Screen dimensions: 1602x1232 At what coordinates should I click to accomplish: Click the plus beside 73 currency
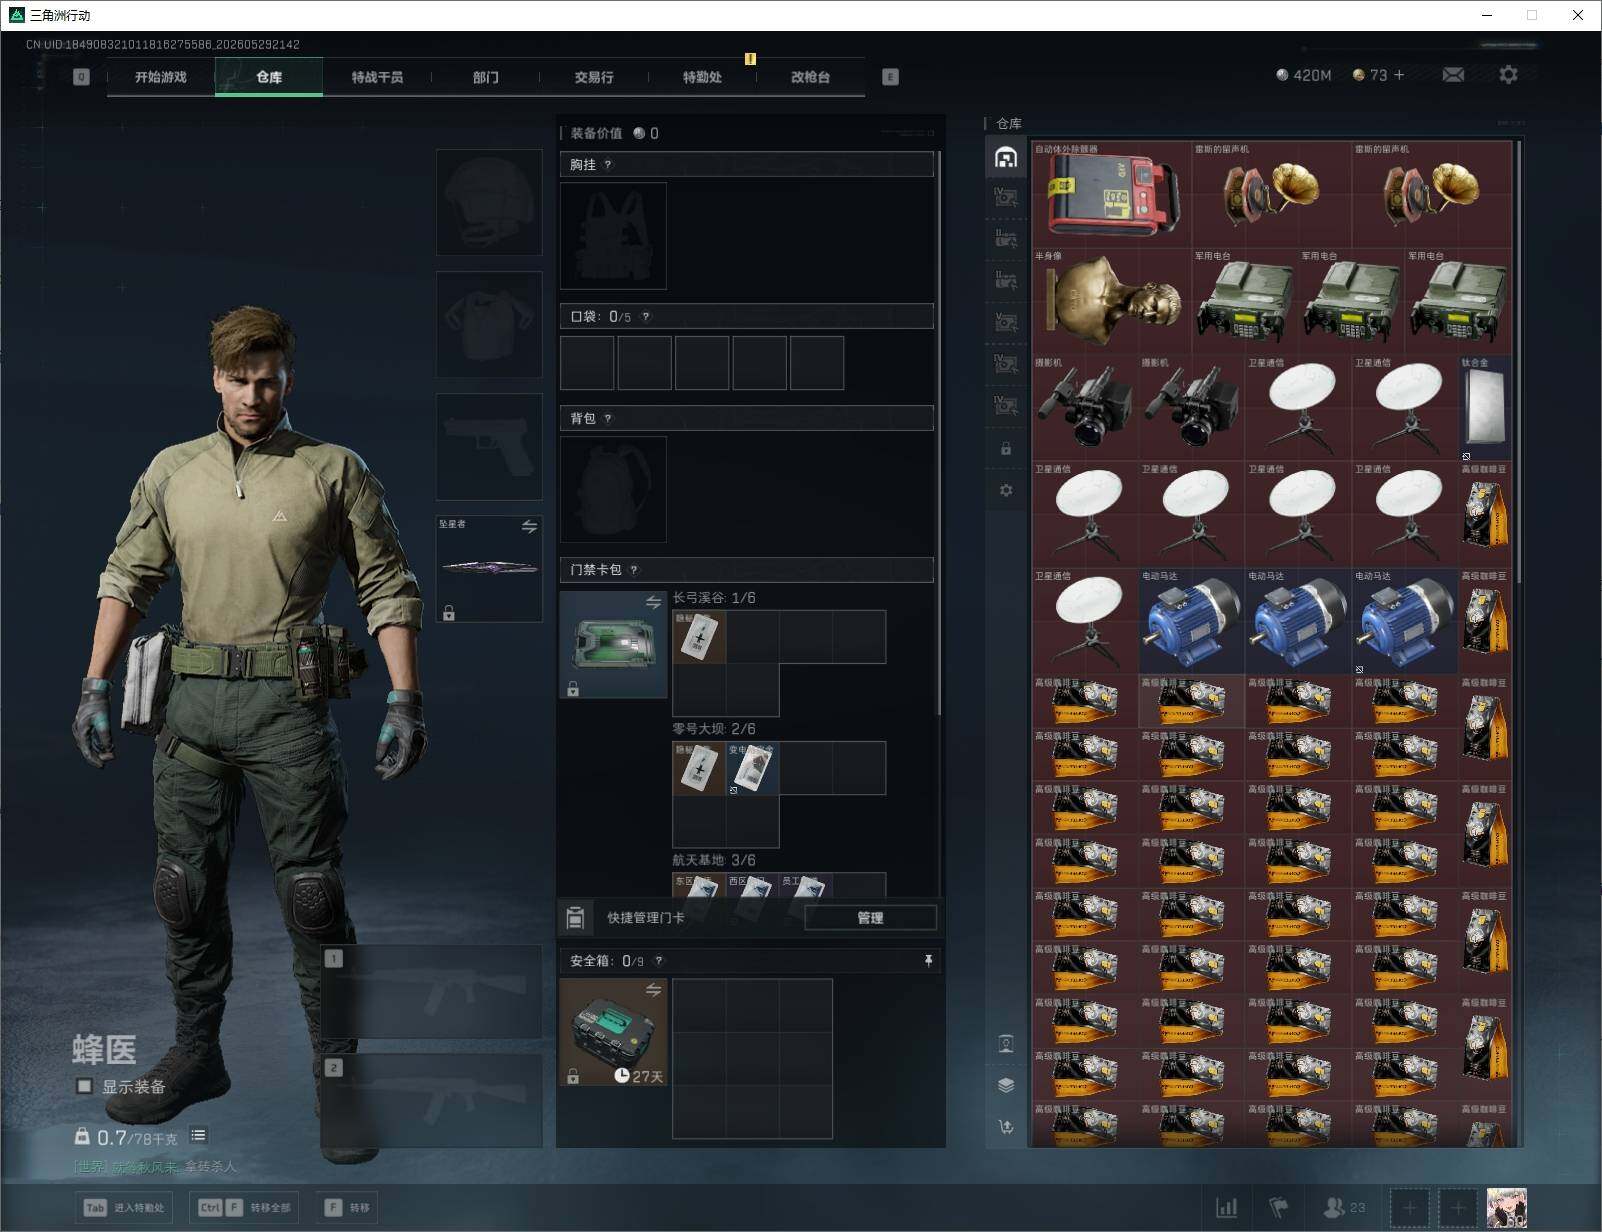point(1398,75)
